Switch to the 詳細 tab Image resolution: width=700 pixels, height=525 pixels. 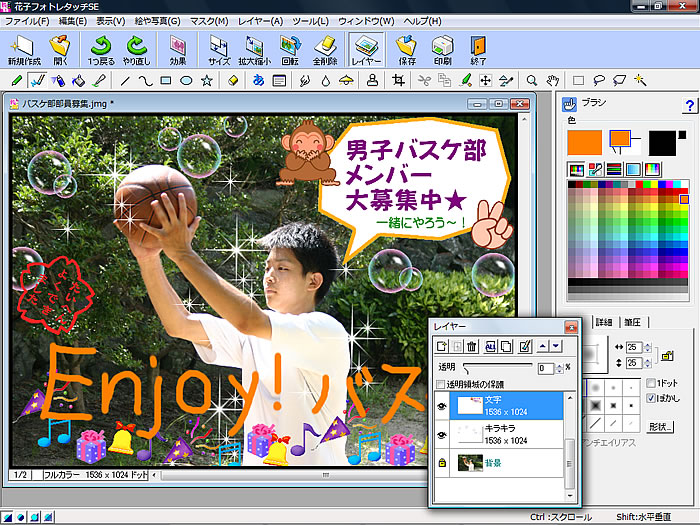click(604, 322)
